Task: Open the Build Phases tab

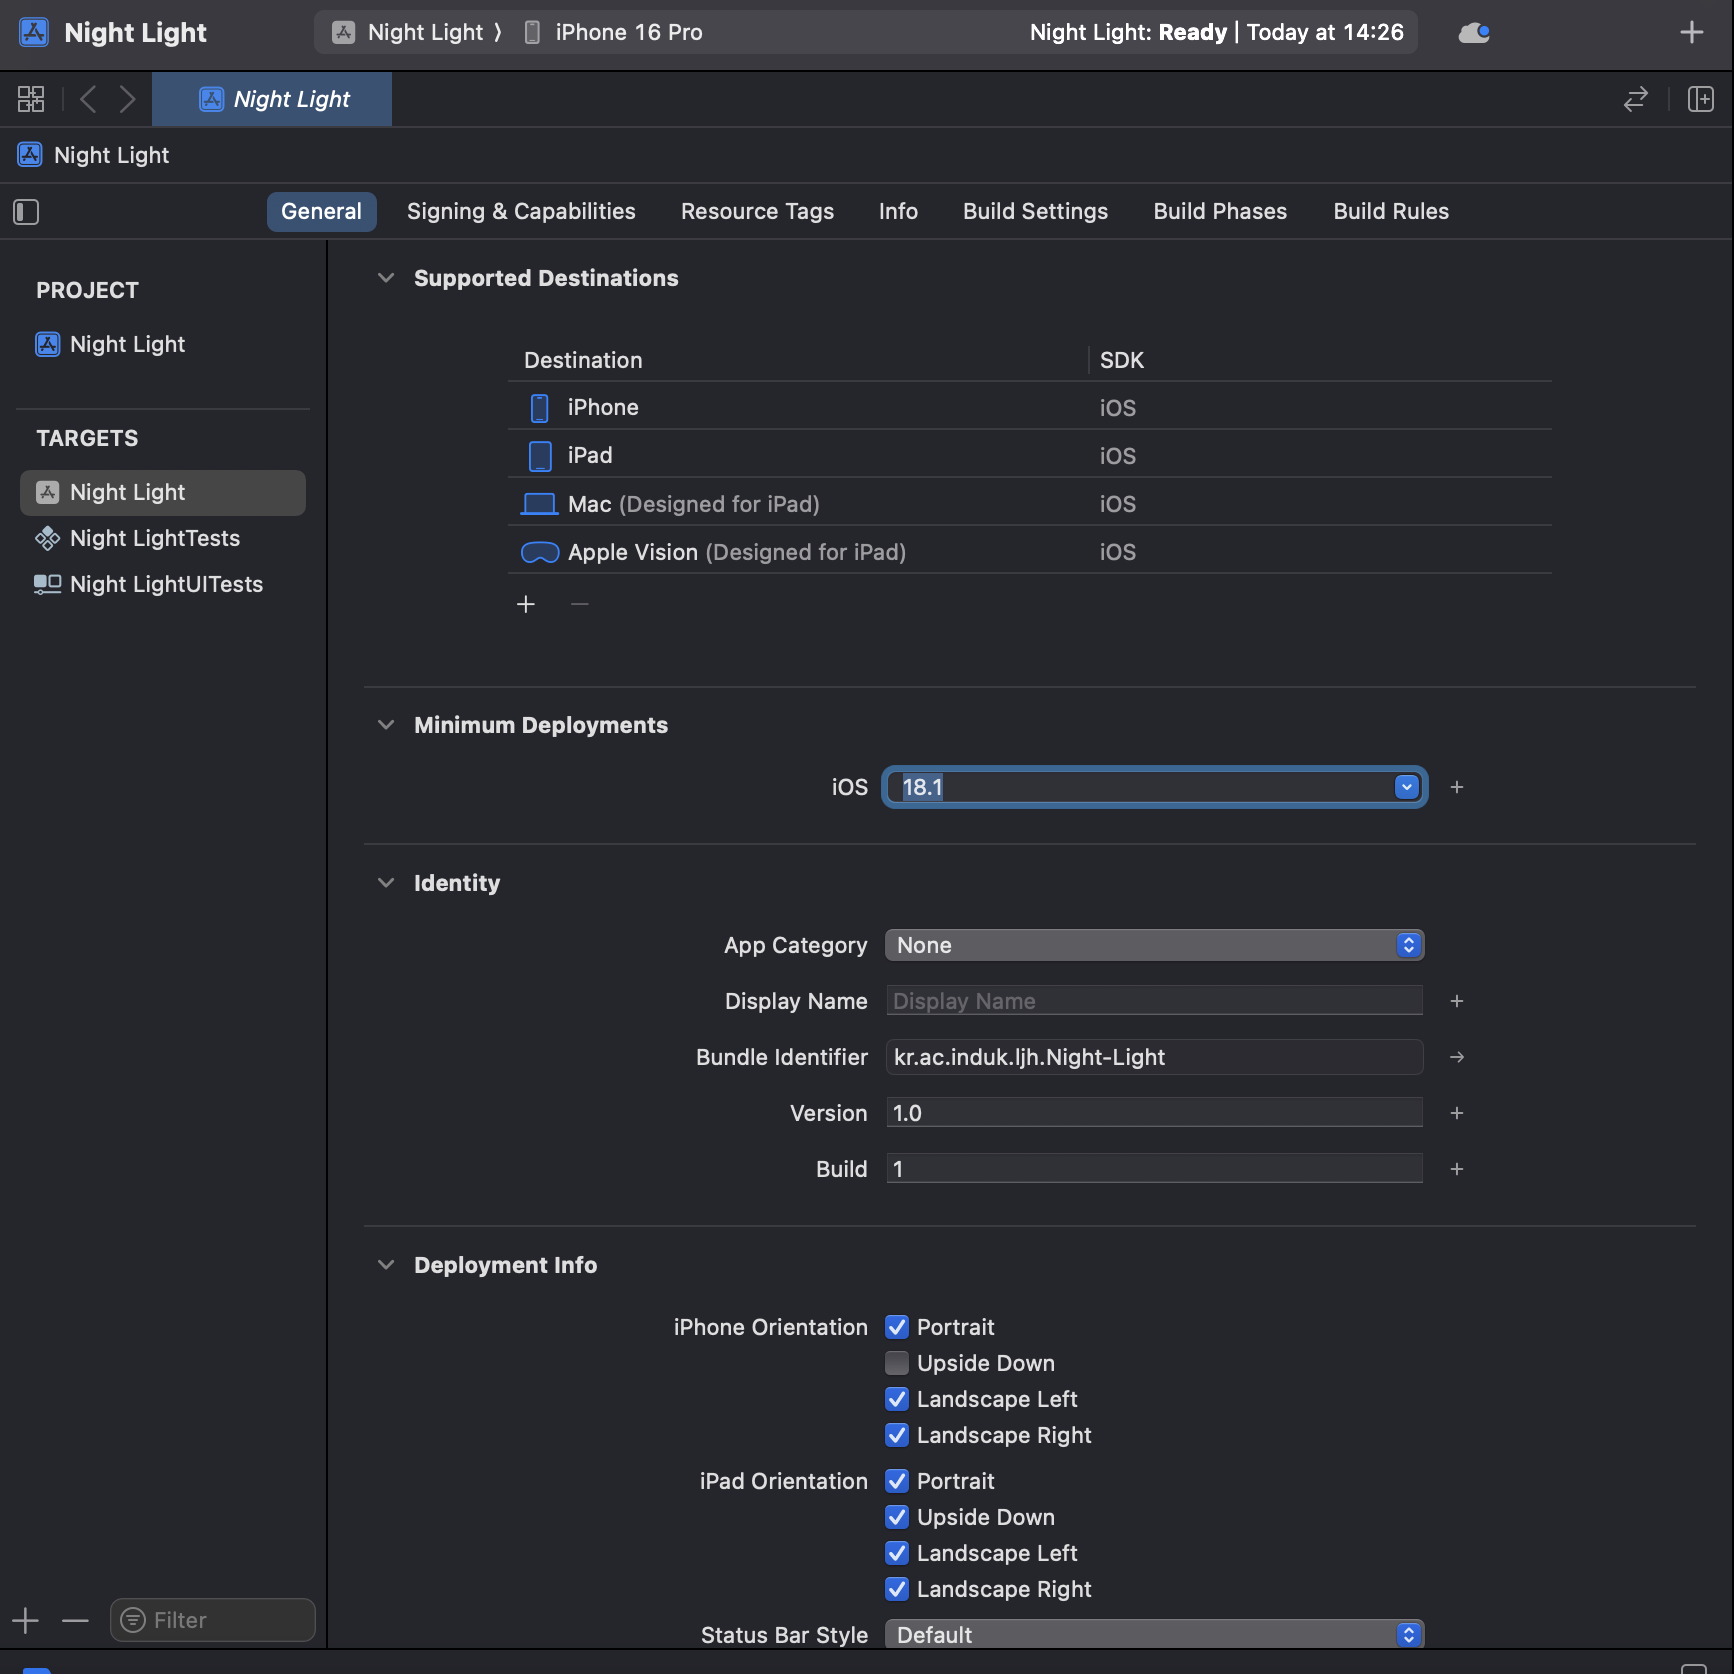Action: tap(1220, 212)
